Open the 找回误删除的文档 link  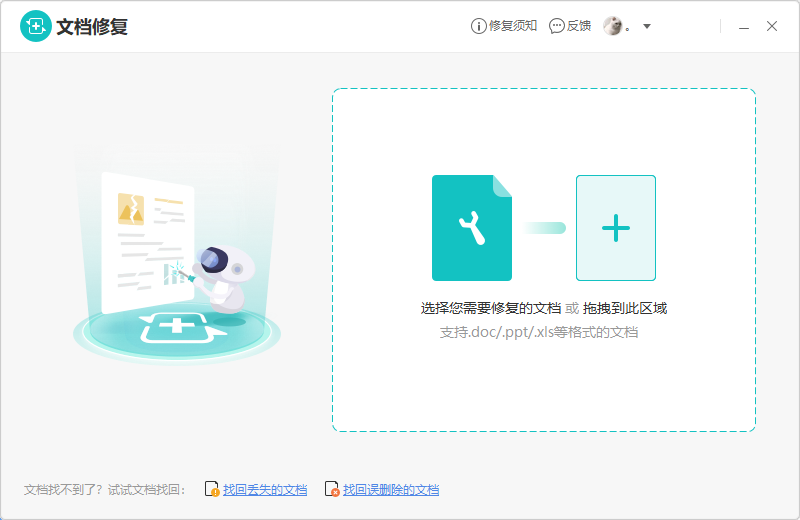click(x=391, y=490)
